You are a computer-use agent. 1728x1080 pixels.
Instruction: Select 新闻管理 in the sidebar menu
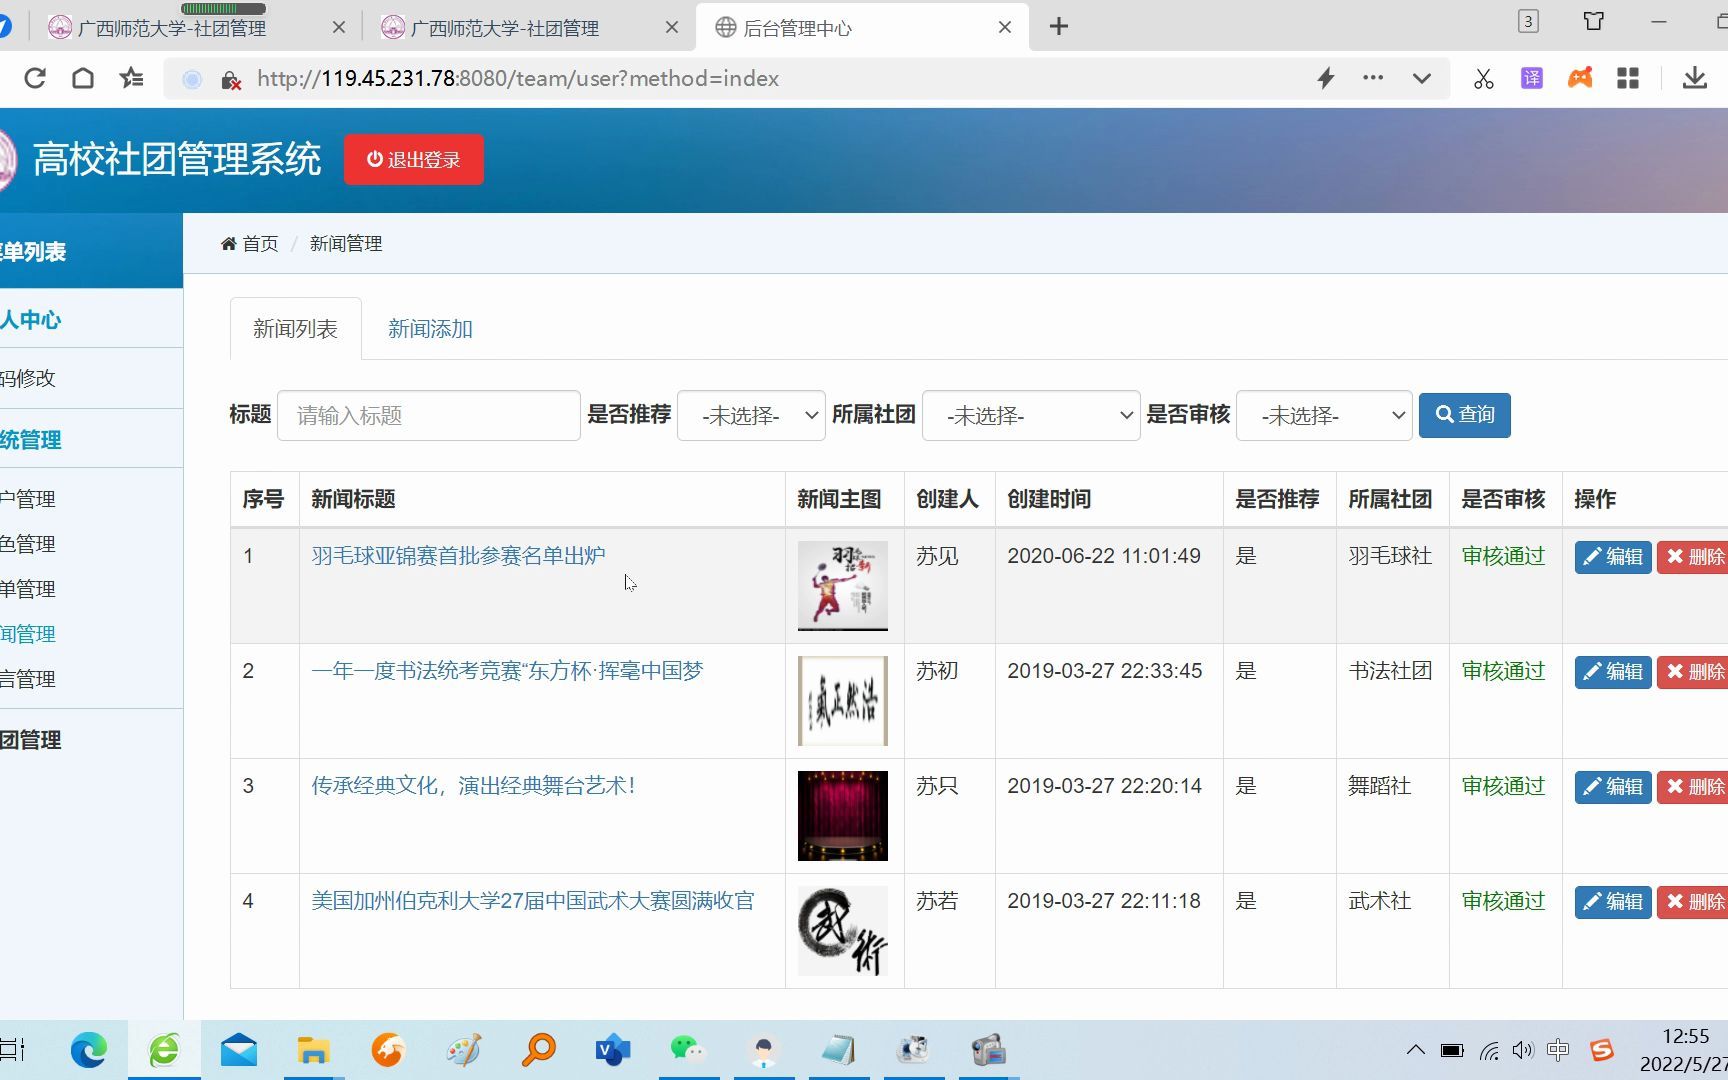28,633
